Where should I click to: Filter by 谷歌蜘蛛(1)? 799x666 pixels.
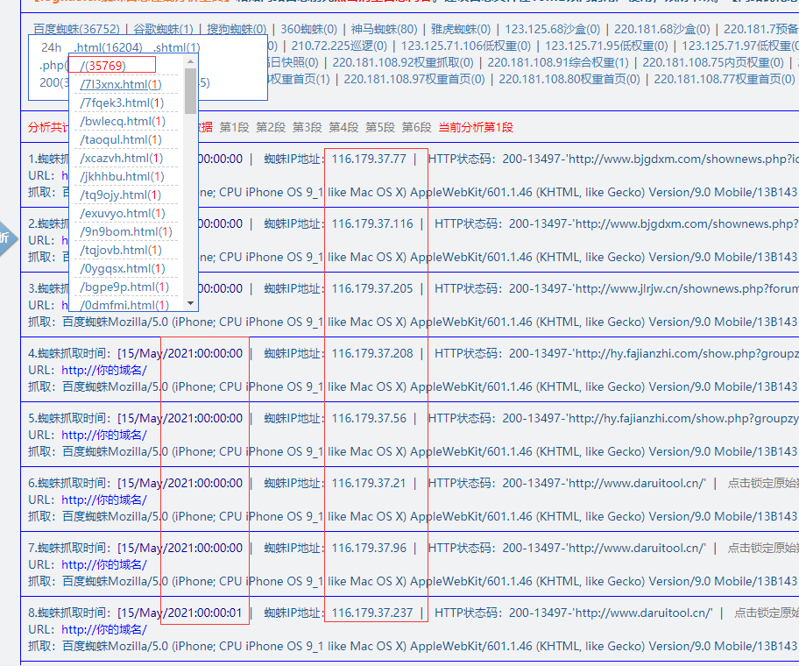[163, 29]
